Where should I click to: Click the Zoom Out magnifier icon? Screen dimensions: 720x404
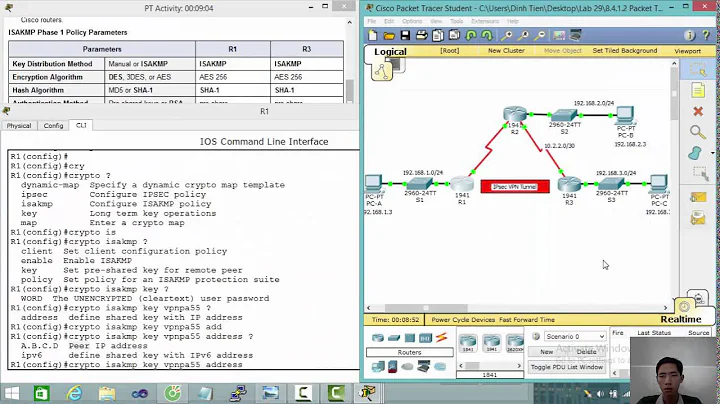[540, 35]
